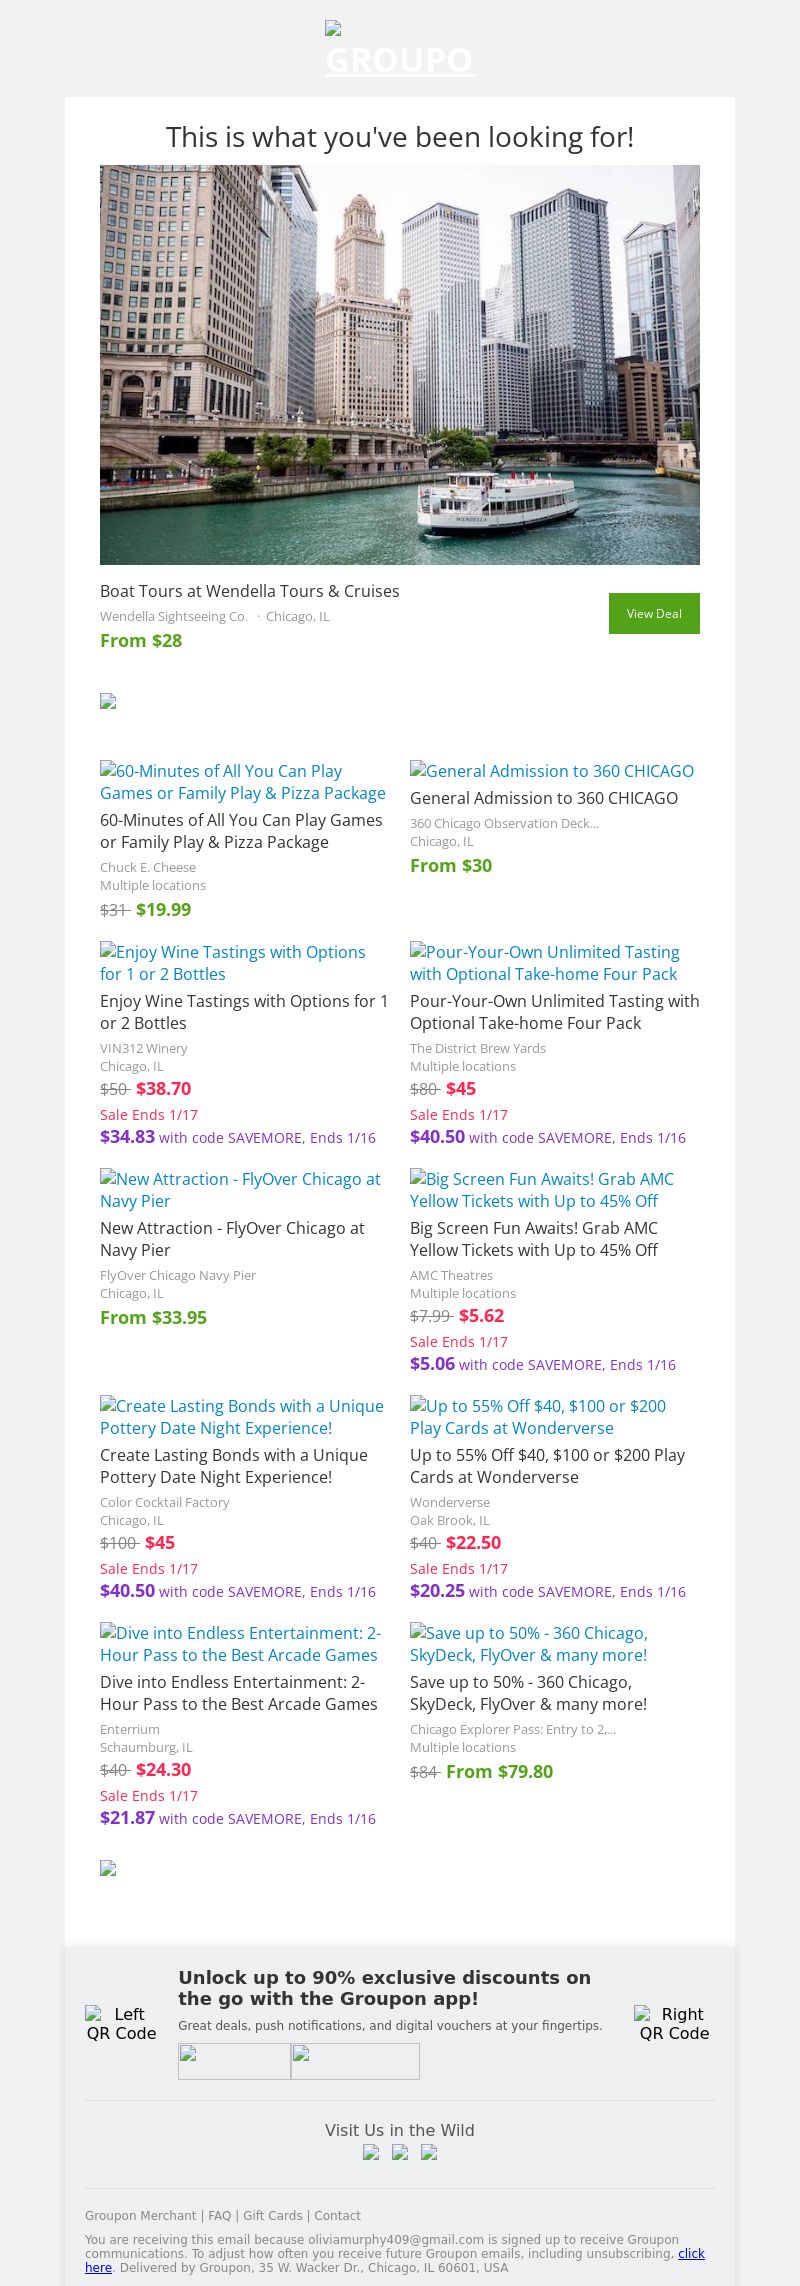Click the first app store badge
Screen dimensions: 800x2286
coord(234,2061)
